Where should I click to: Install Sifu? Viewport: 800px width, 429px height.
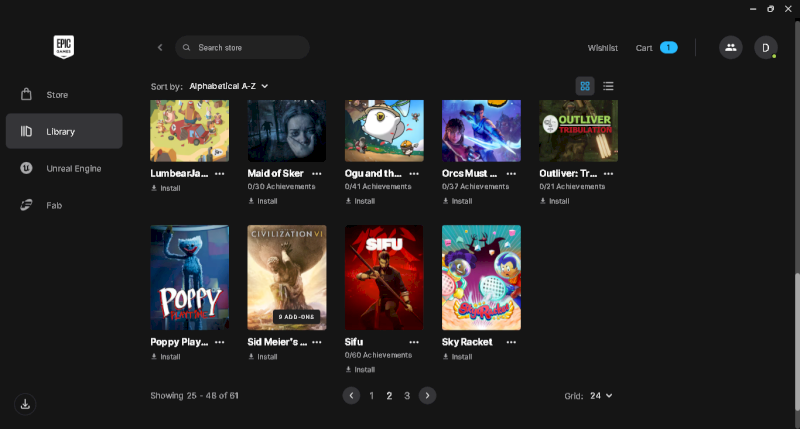click(x=360, y=369)
